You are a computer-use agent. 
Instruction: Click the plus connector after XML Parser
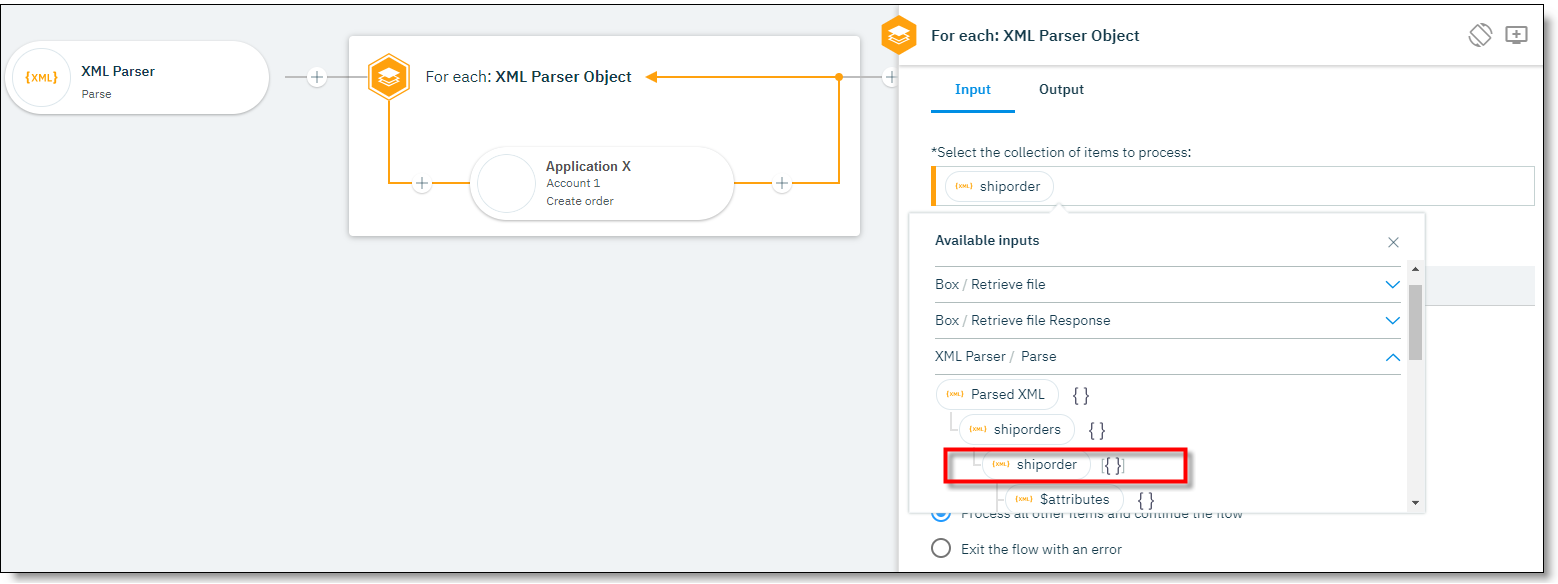317,77
